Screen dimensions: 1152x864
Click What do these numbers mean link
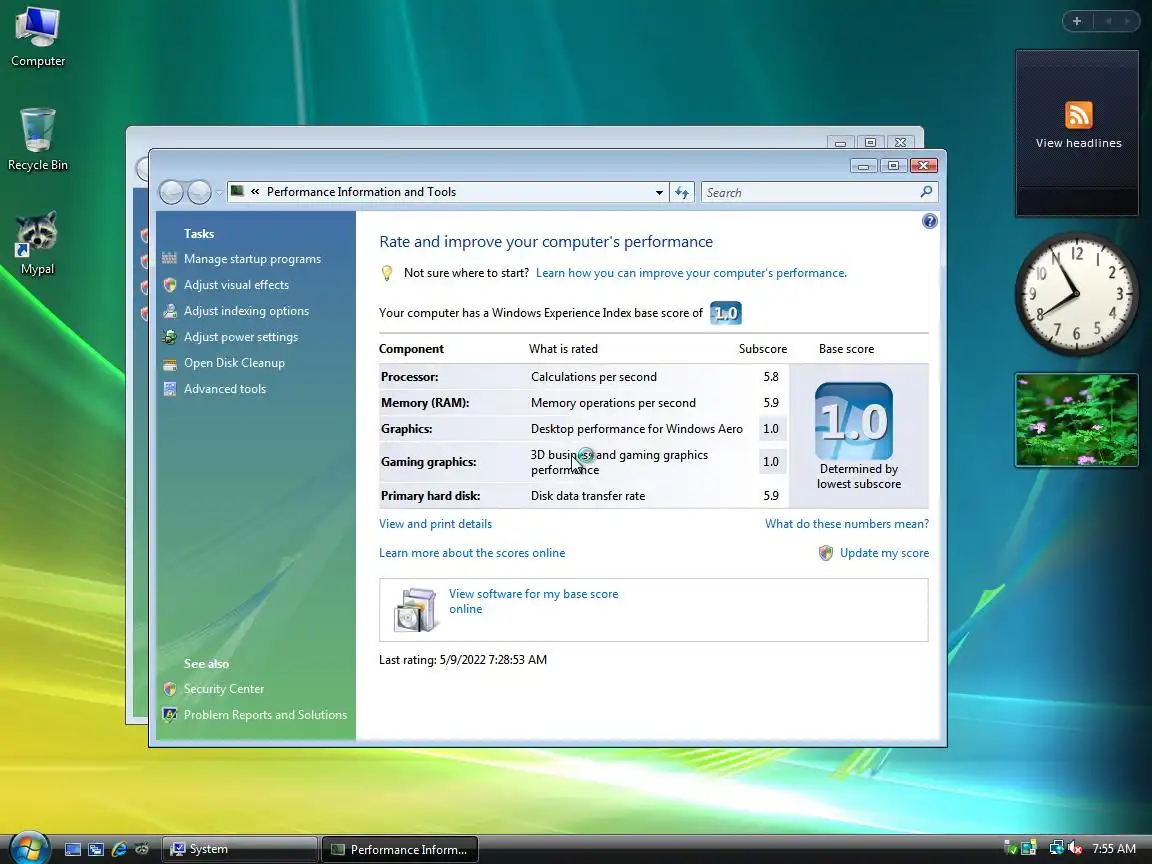click(x=846, y=524)
